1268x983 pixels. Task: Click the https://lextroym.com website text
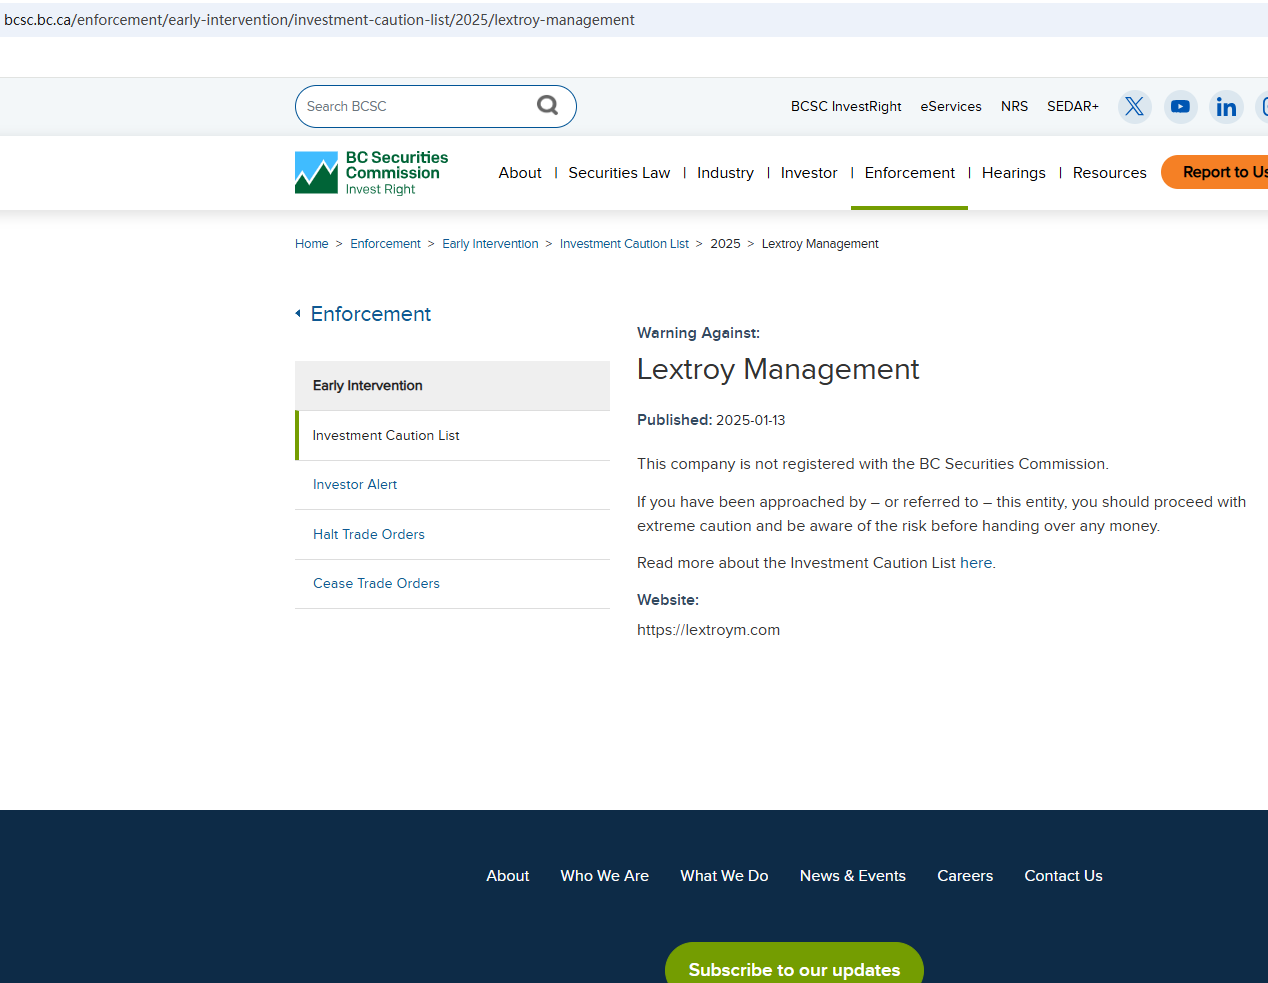point(708,630)
